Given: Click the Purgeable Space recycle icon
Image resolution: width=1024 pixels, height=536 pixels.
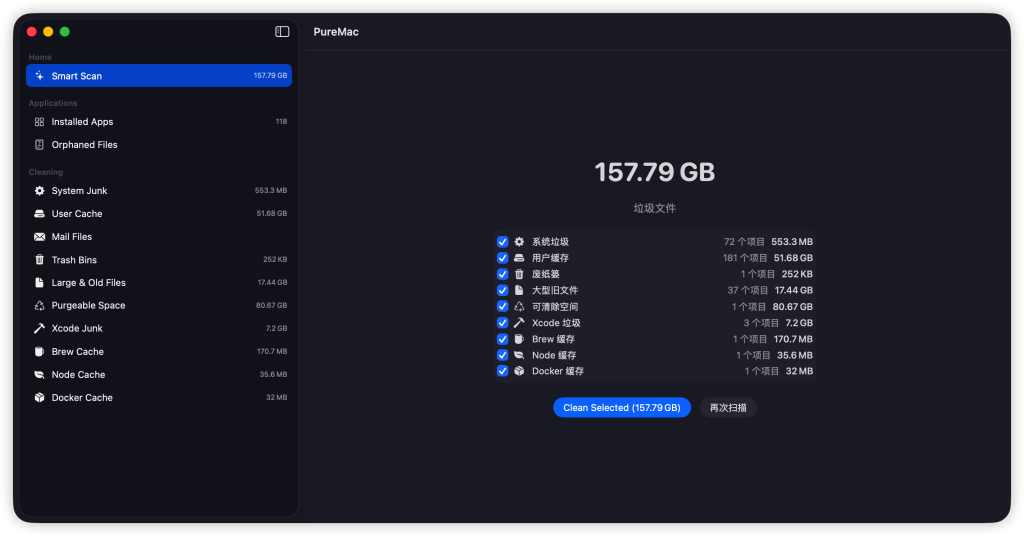Looking at the screenshot, I should coord(39,306).
